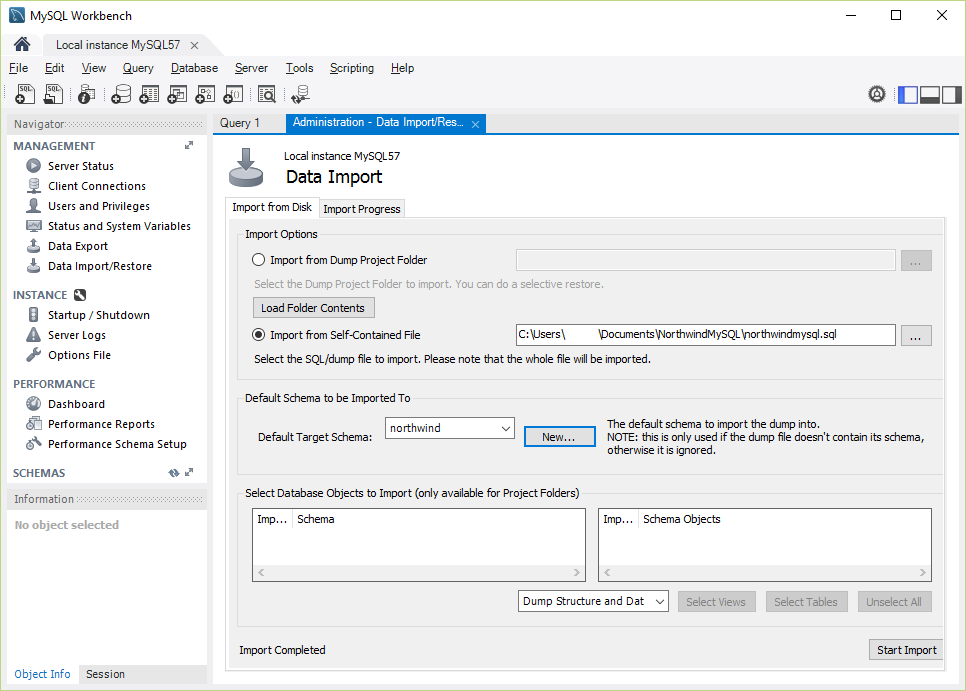Select Import from Dump Project Folder

pyautogui.click(x=259, y=260)
